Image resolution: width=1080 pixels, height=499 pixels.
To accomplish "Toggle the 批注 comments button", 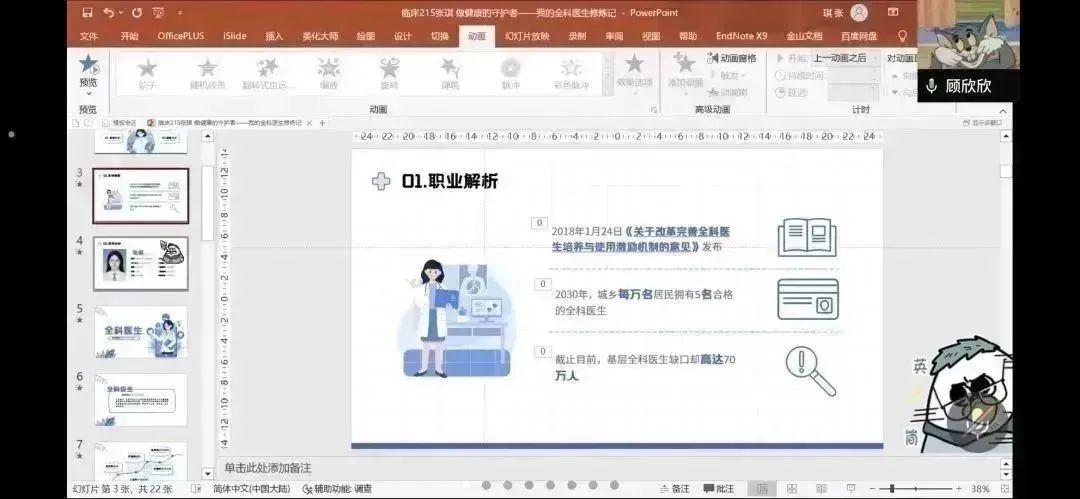I will point(718,488).
